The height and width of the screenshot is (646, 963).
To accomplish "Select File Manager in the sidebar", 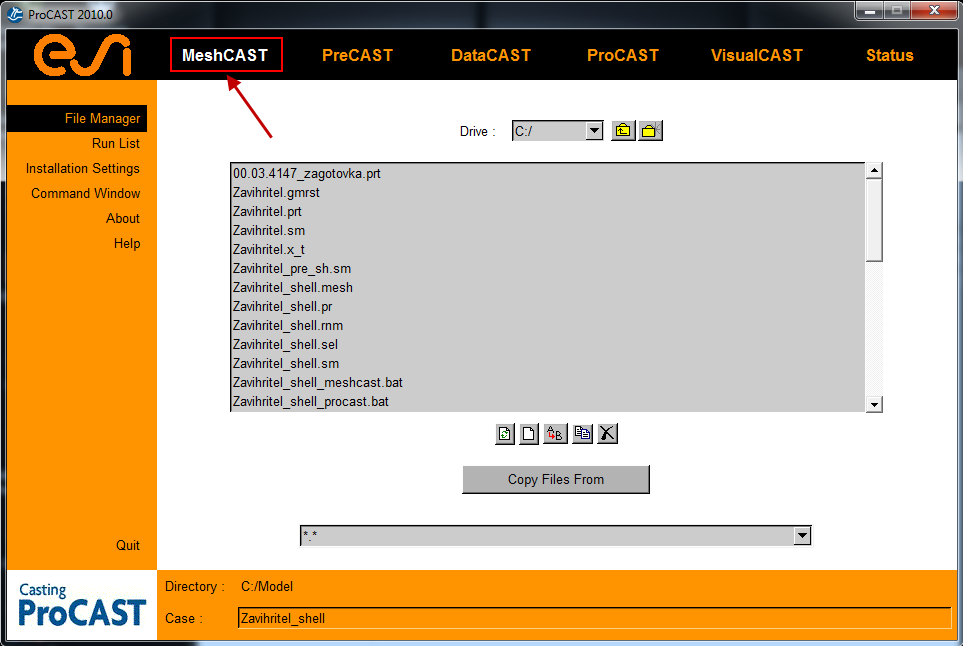I will click(77, 119).
